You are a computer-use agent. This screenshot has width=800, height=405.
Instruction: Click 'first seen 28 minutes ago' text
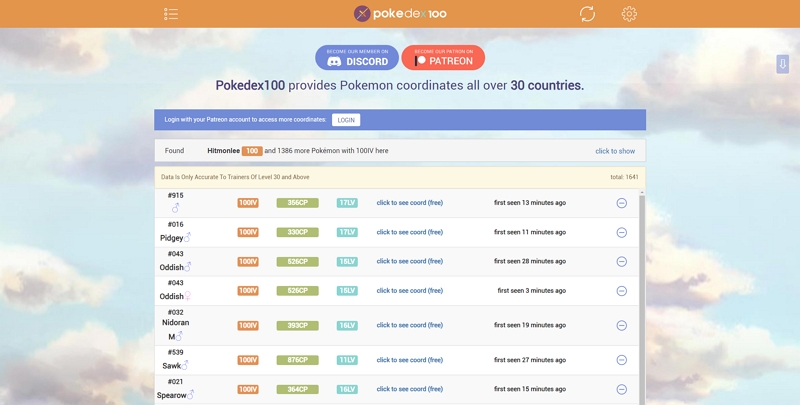(x=530, y=261)
